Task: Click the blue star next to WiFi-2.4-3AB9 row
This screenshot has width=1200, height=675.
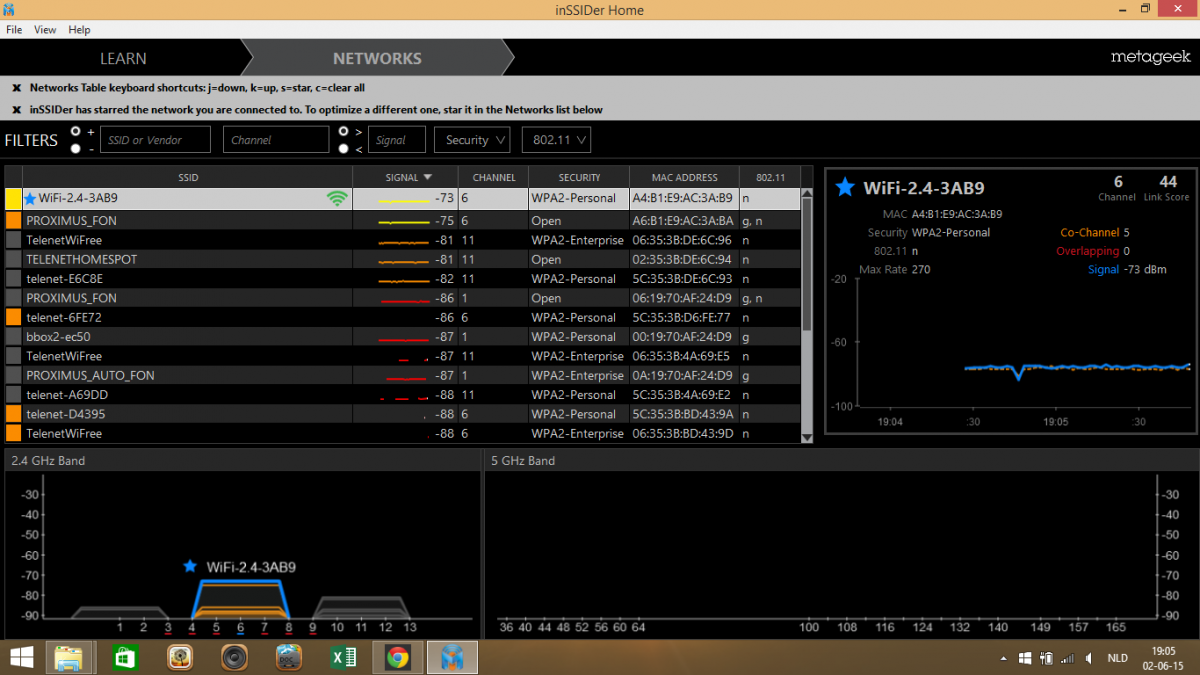Action: (30, 199)
